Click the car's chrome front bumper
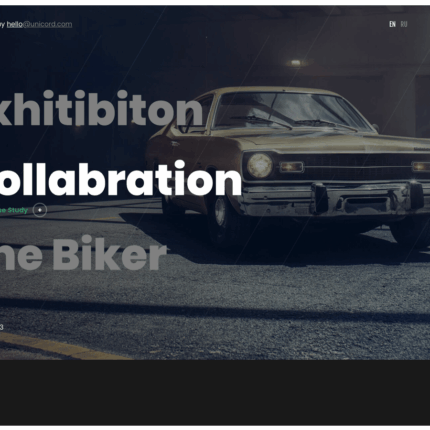This screenshot has height=430, width=430. point(335,200)
